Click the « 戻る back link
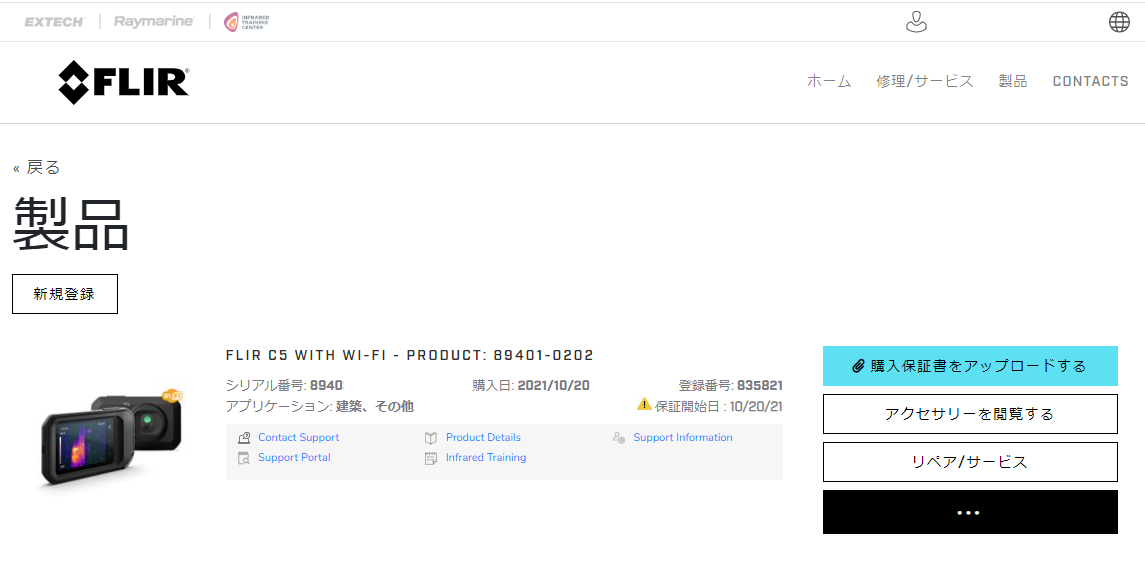Screen dimensions: 1145x561 [x=37, y=167]
